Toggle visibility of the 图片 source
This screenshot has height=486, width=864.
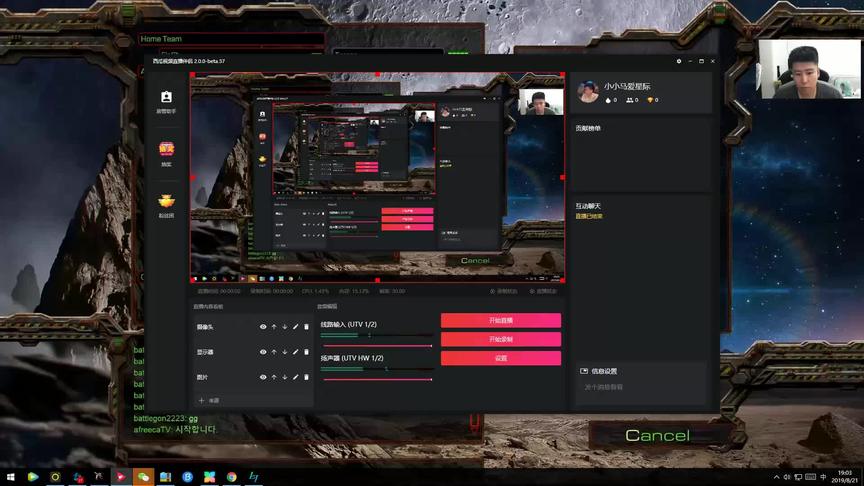click(x=263, y=377)
